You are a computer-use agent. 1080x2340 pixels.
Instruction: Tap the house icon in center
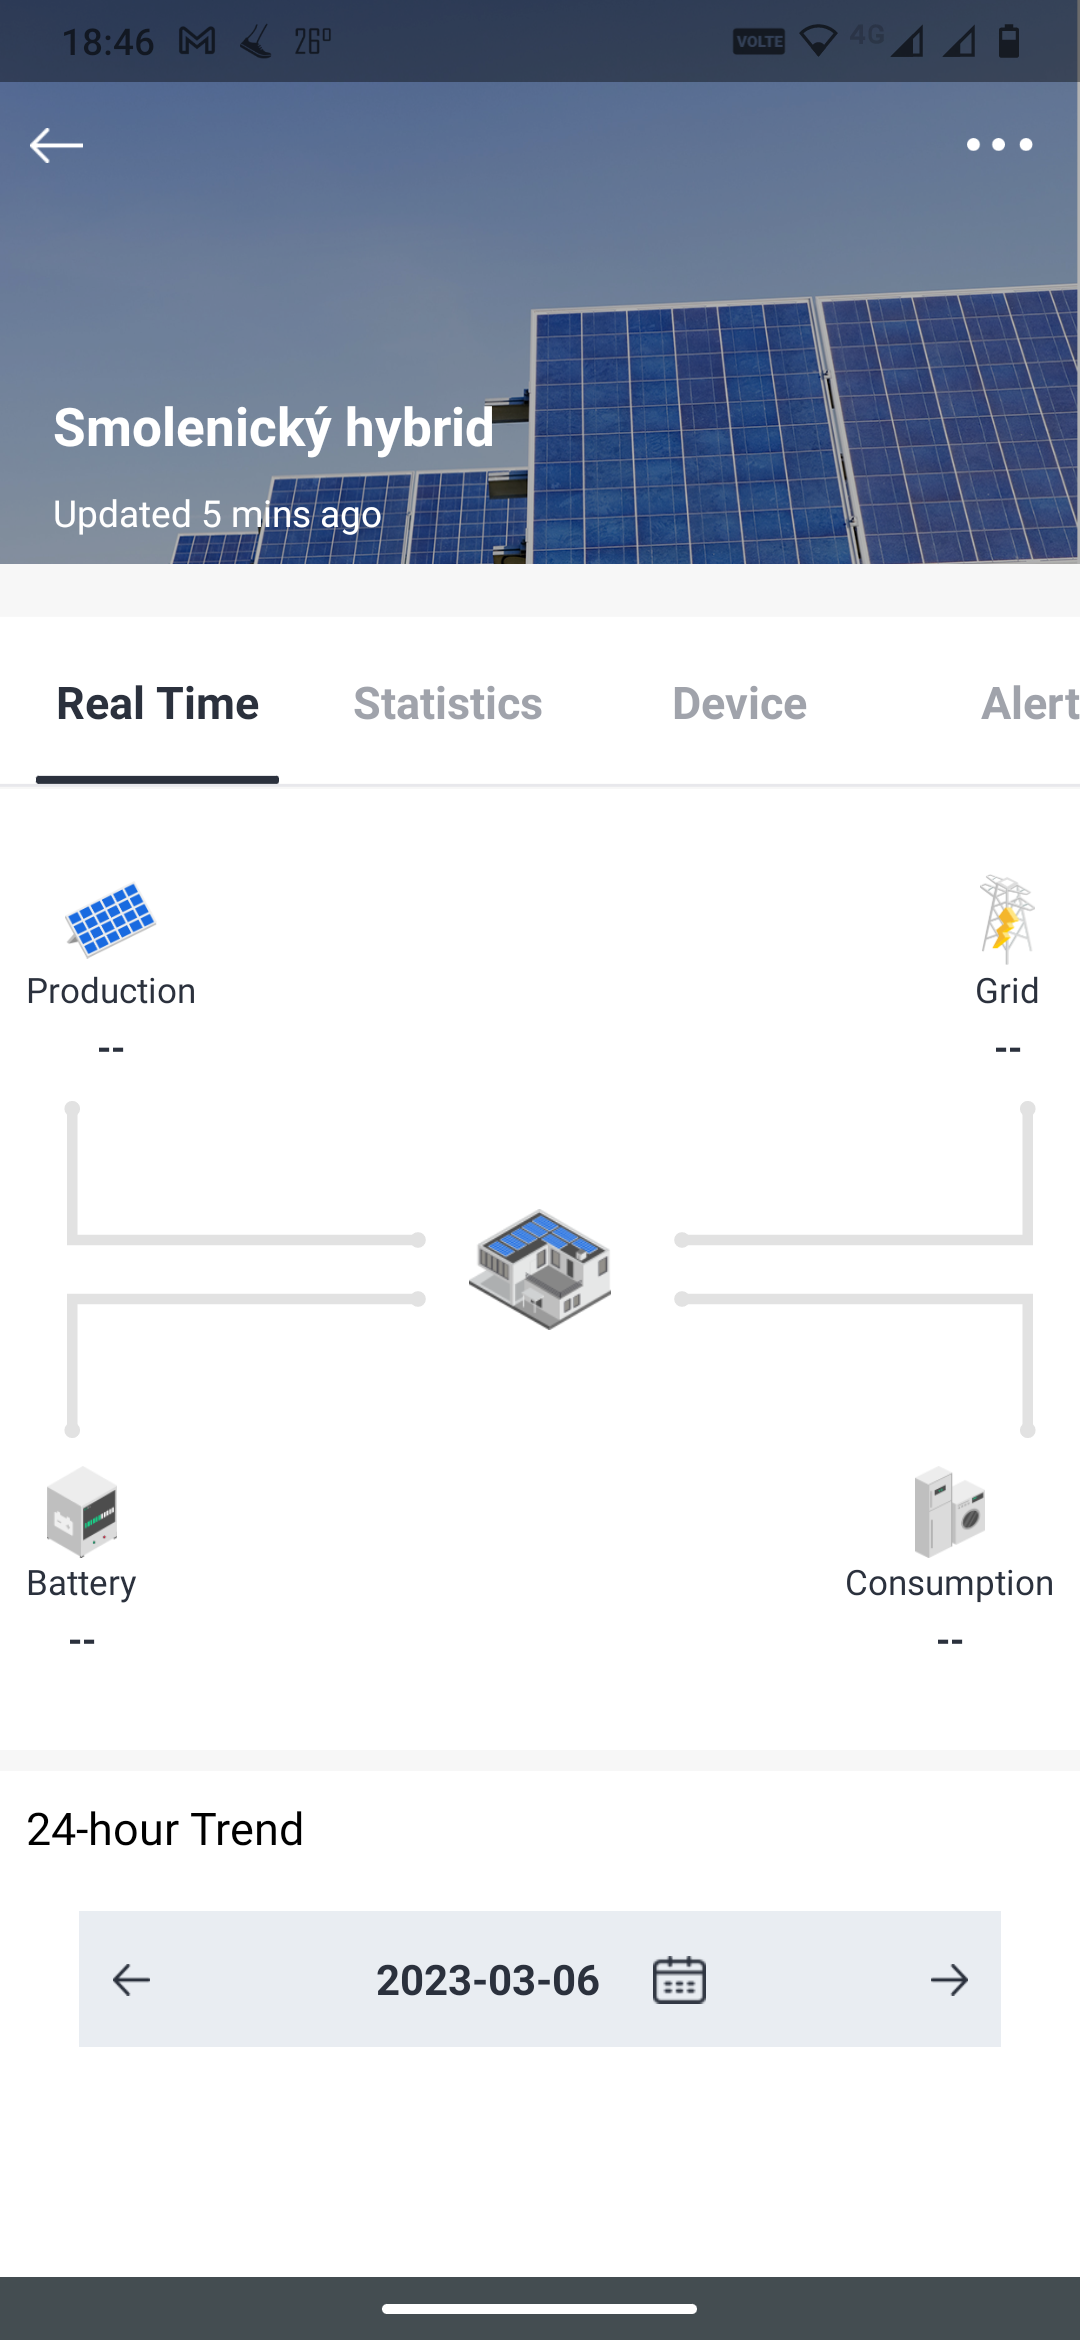540,1268
